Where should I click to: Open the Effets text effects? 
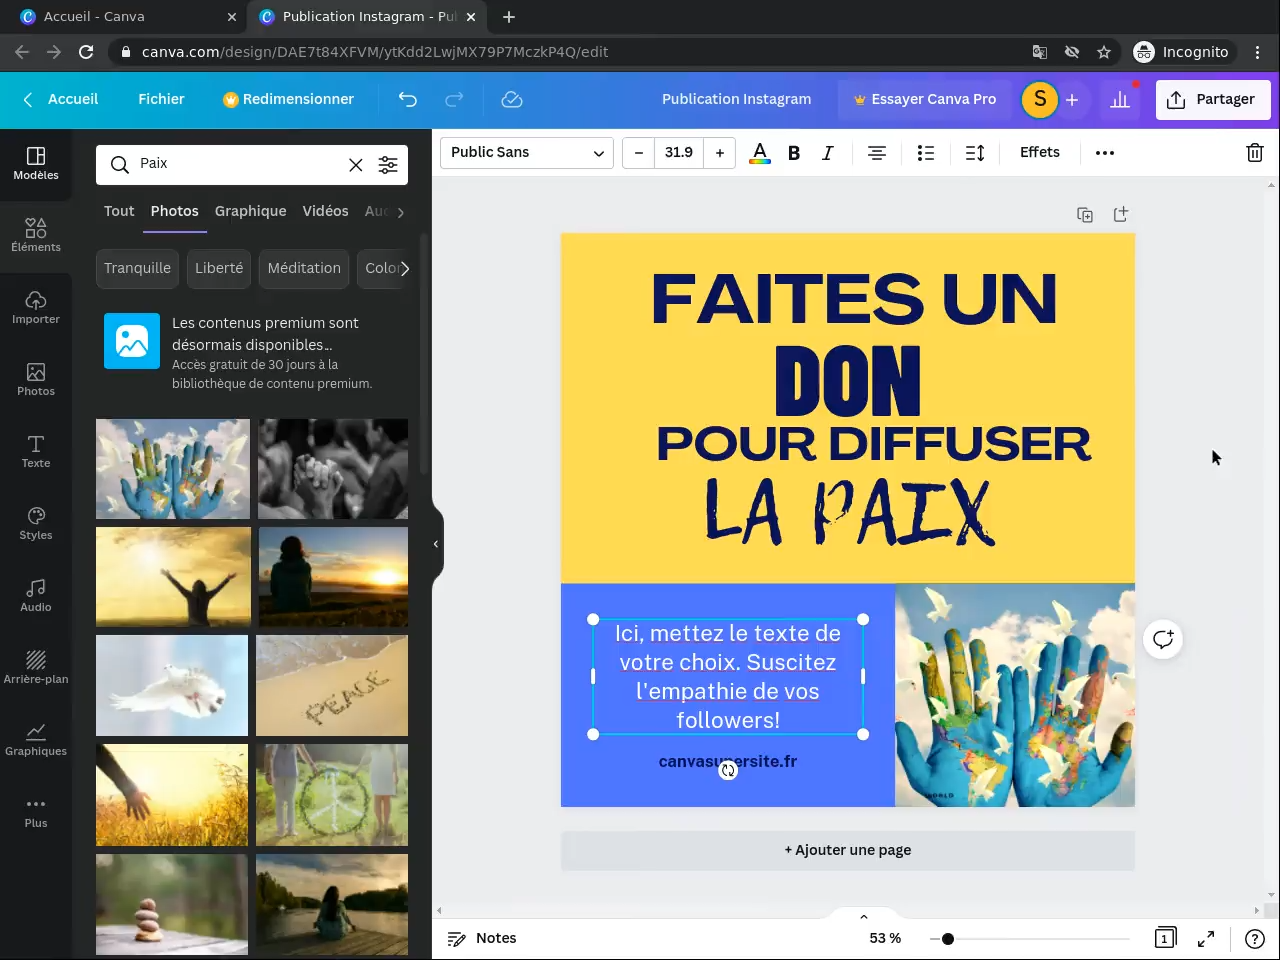point(1040,153)
